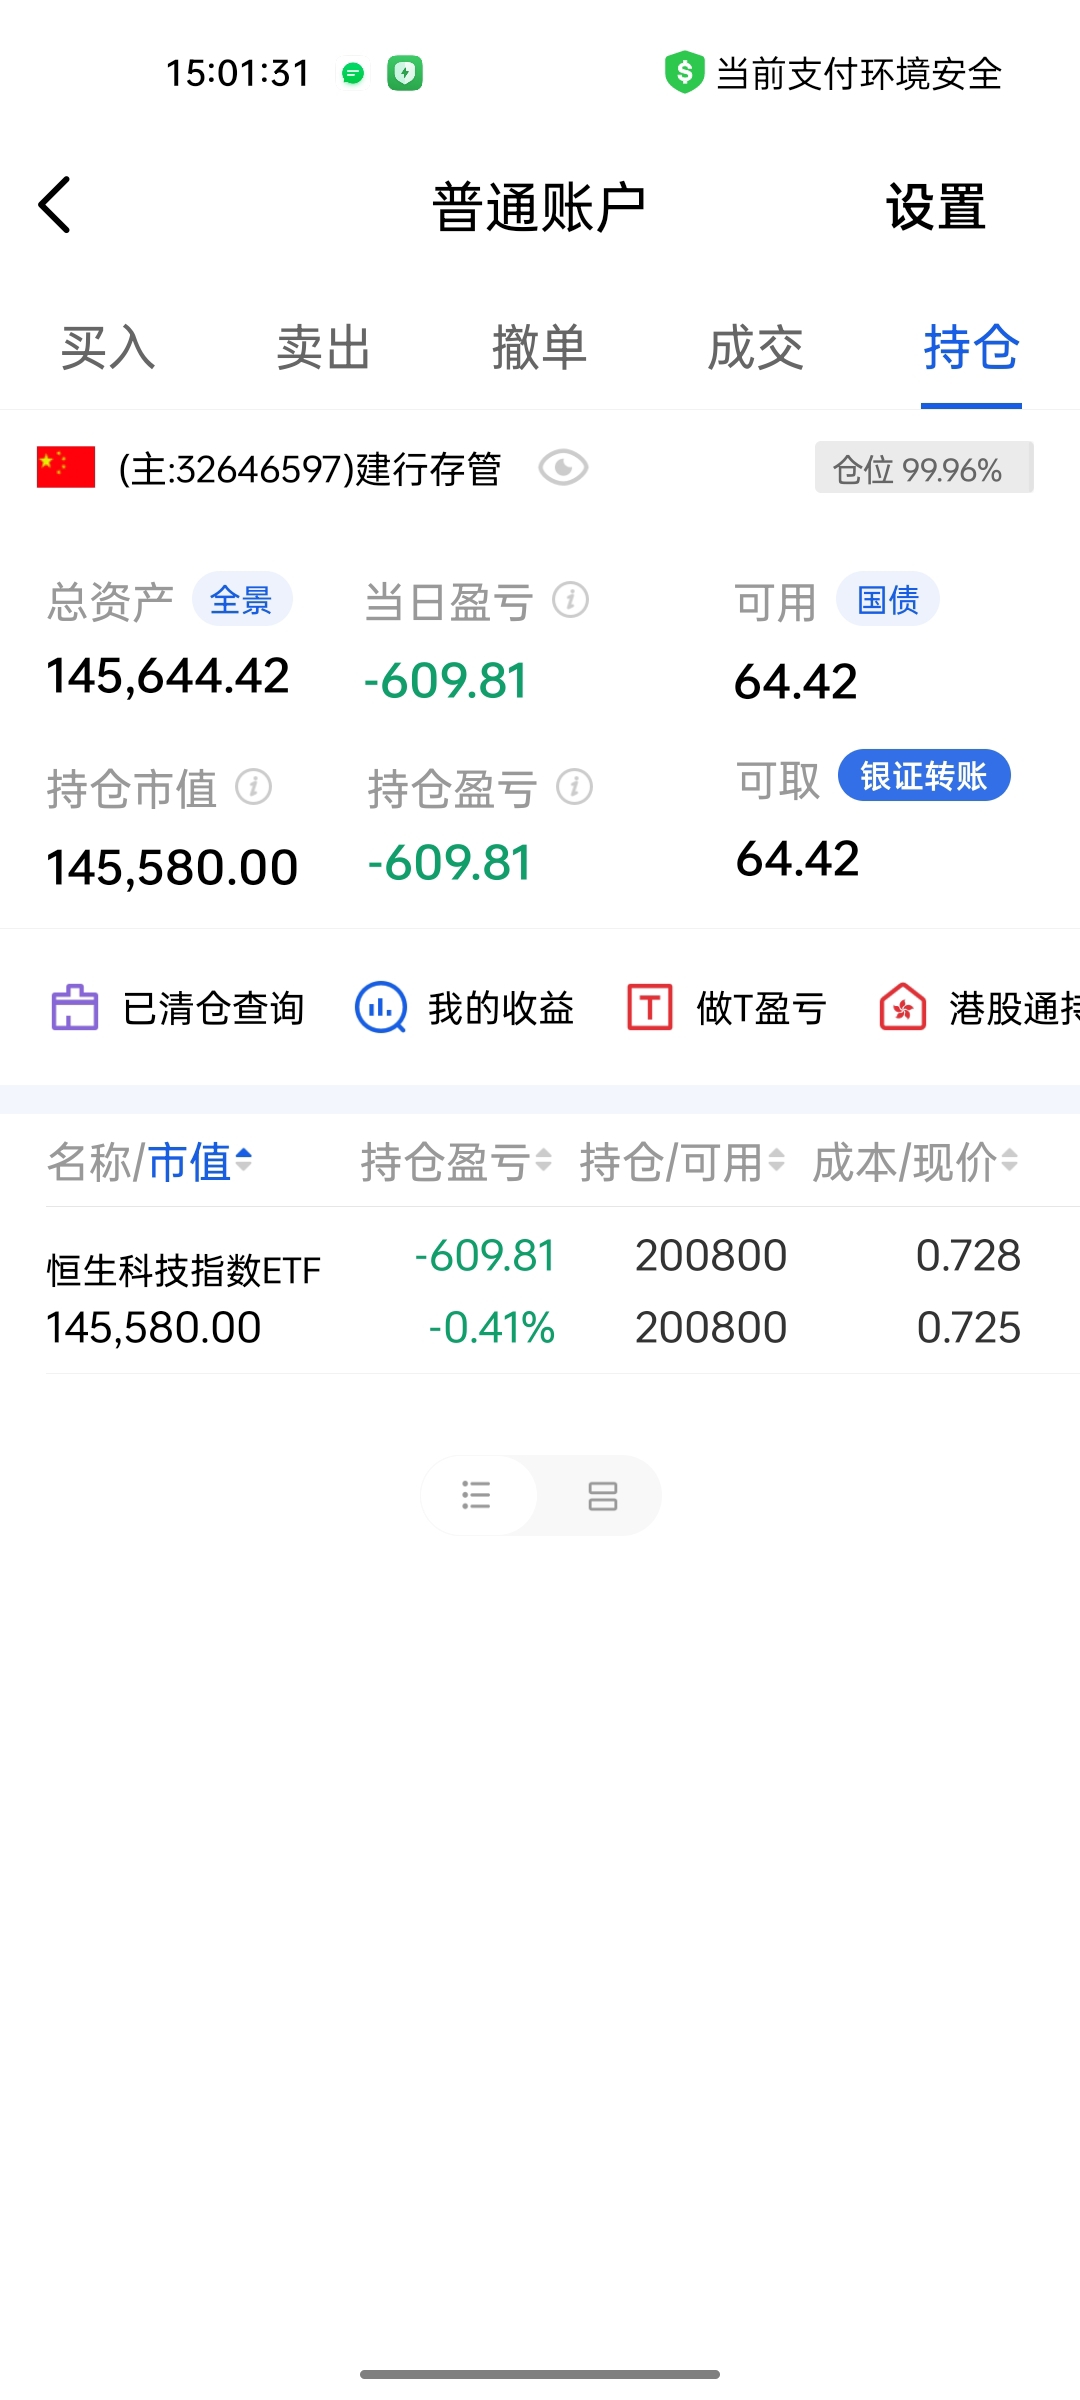Switch to the 成交 tab
The height and width of the screenshot is (2400, 1080).
point(756,348)
